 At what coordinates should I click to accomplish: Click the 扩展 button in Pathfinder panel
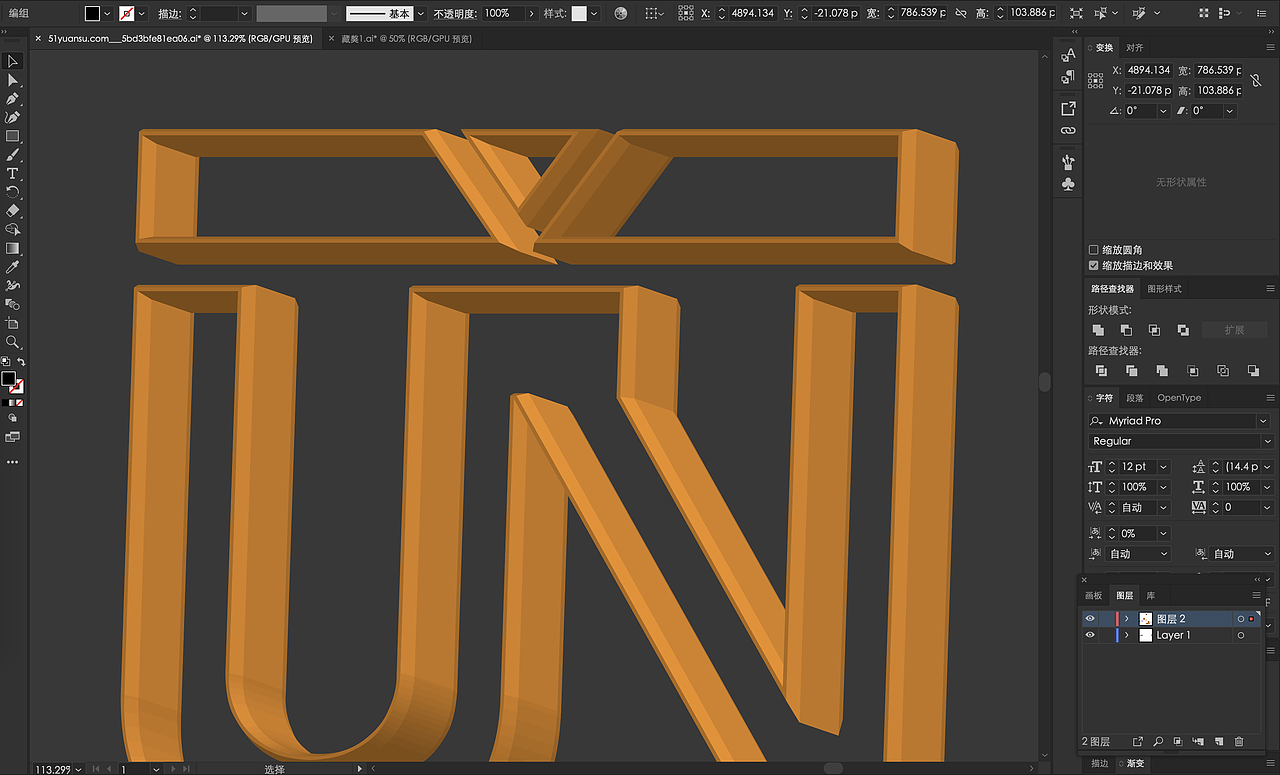(1234, 330)
